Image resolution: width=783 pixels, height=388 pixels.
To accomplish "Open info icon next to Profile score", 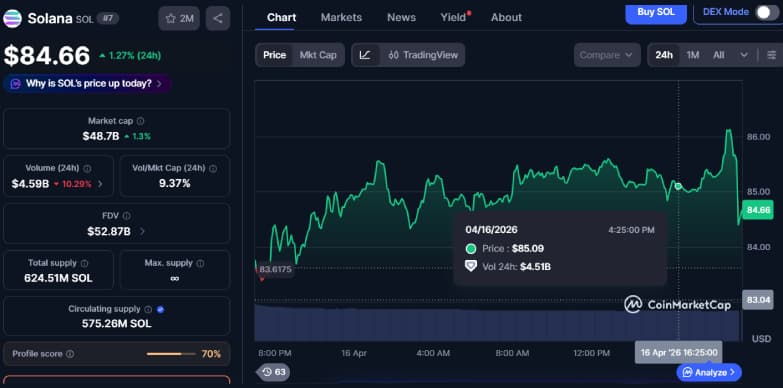I will click(70, 354).
